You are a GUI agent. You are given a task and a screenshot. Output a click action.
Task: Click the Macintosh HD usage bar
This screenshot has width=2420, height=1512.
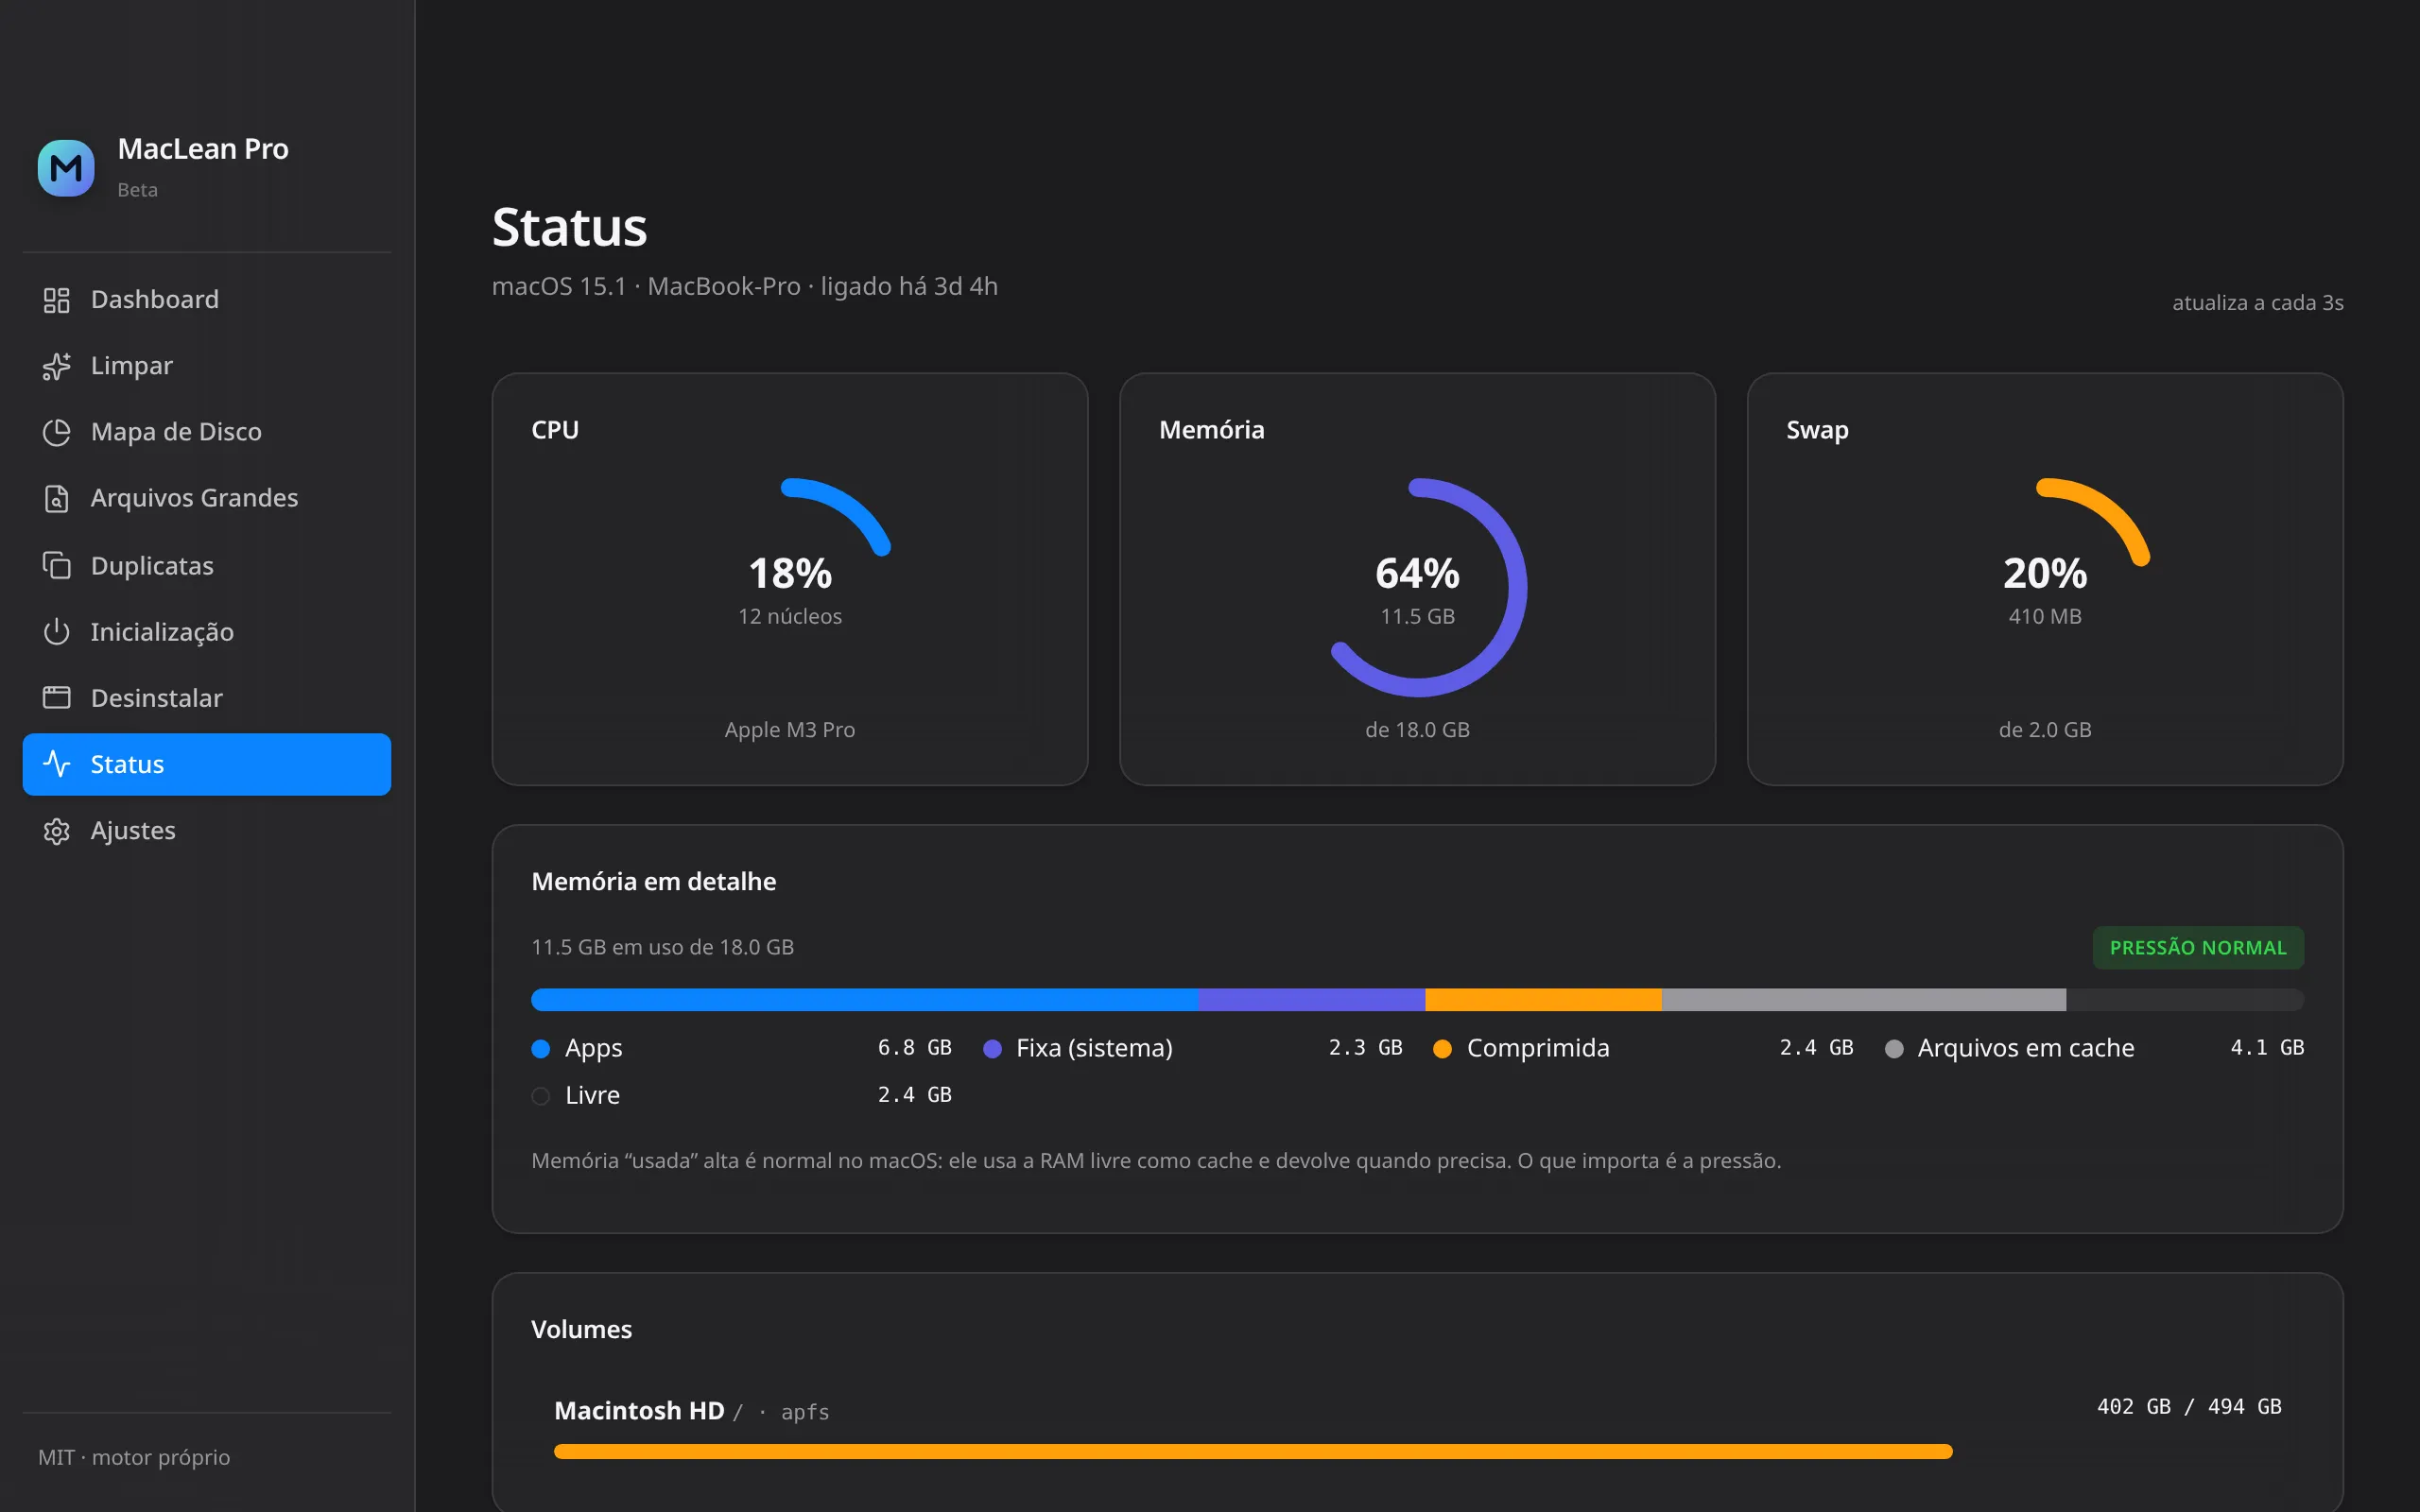(1417, 1451)
